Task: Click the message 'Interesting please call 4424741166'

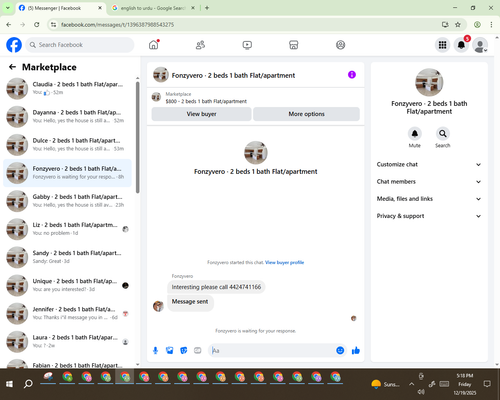Action: tap(216, 287)
